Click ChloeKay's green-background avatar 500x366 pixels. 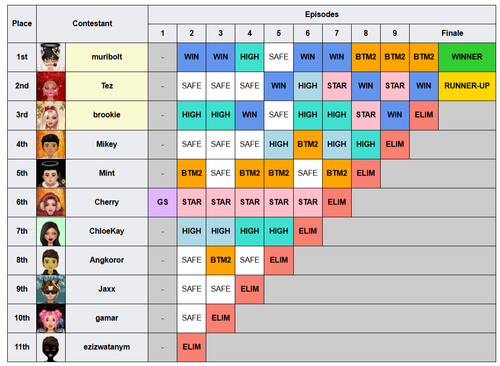coord(51,231)
